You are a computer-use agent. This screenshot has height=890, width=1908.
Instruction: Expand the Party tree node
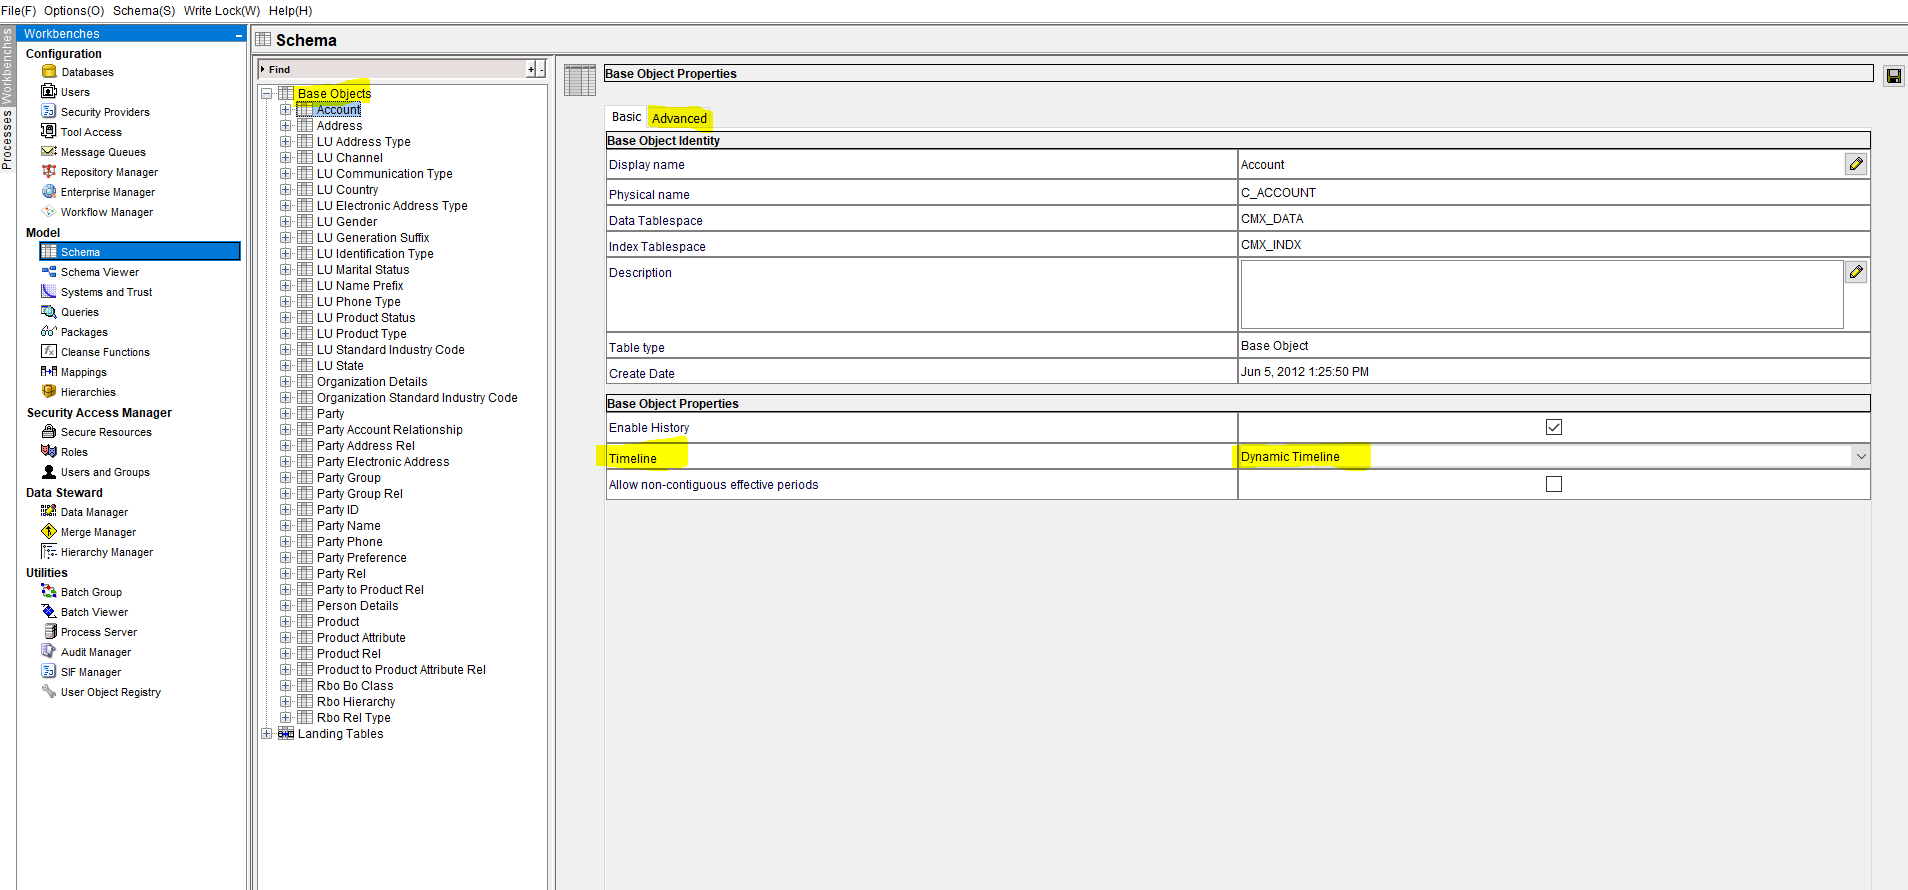pyautogui.click(x=286, y=414)
